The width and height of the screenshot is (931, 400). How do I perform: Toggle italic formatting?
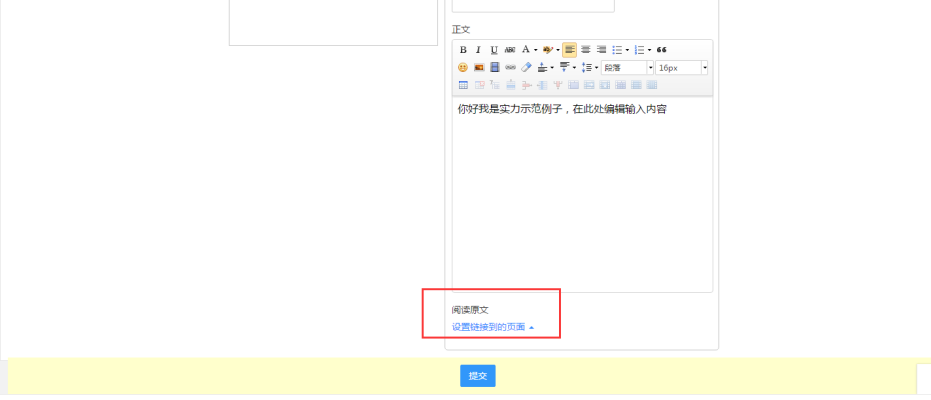pos(478,50)
